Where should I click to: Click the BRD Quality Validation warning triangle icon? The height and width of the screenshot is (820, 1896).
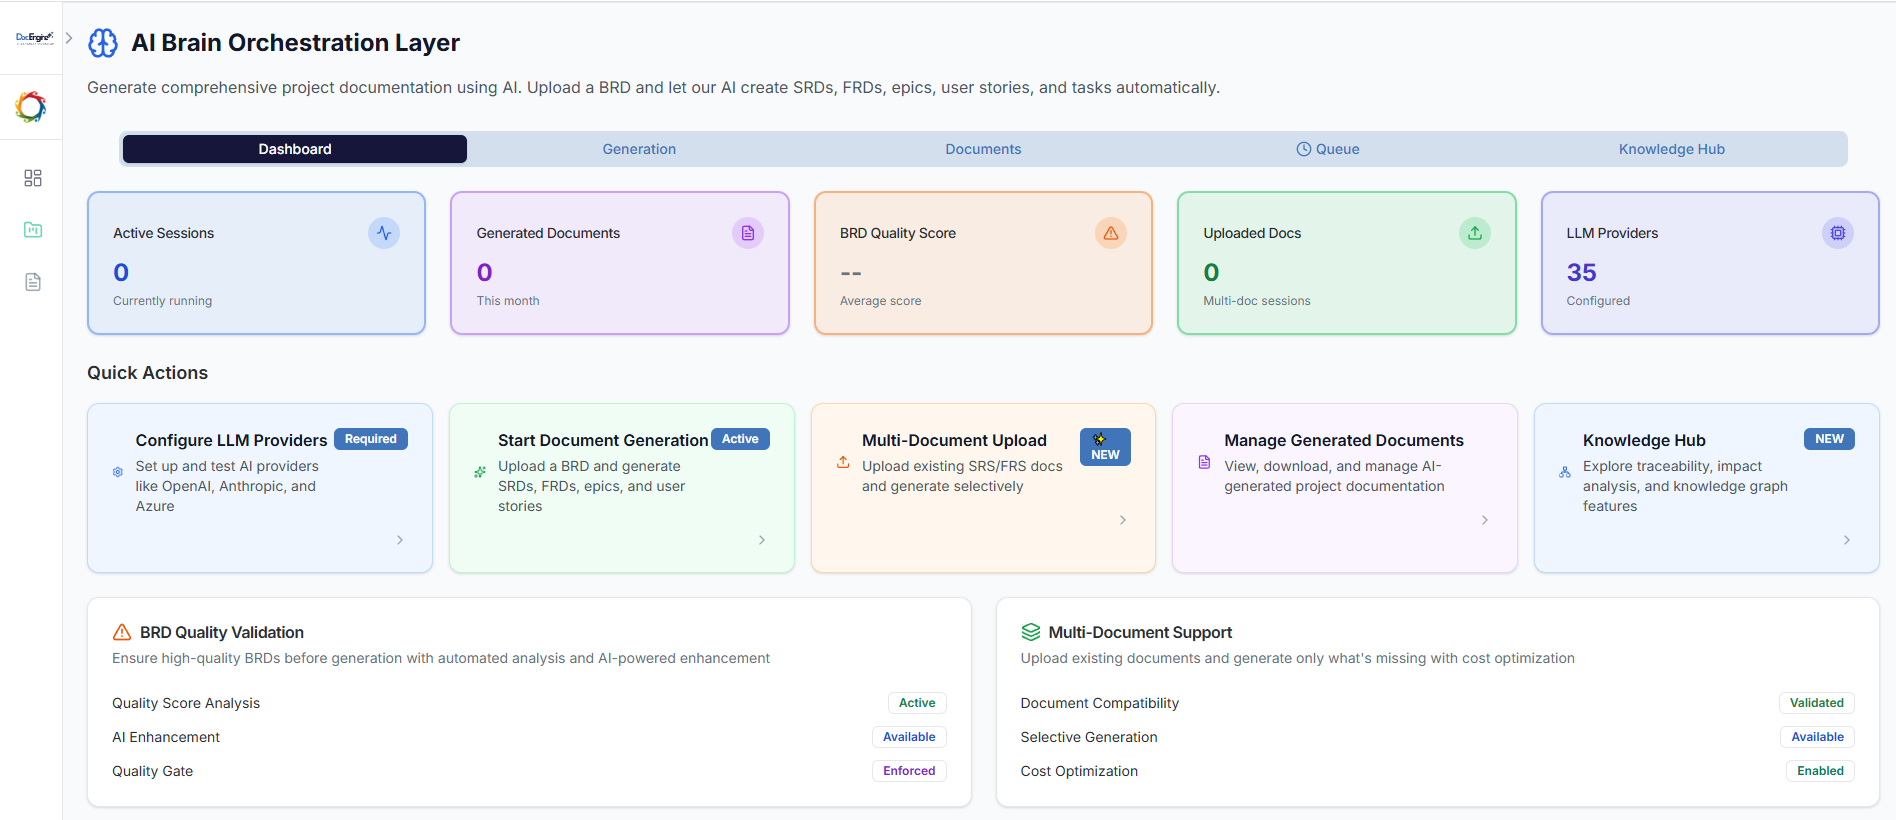pyautogui.click(x=122, y=632)
